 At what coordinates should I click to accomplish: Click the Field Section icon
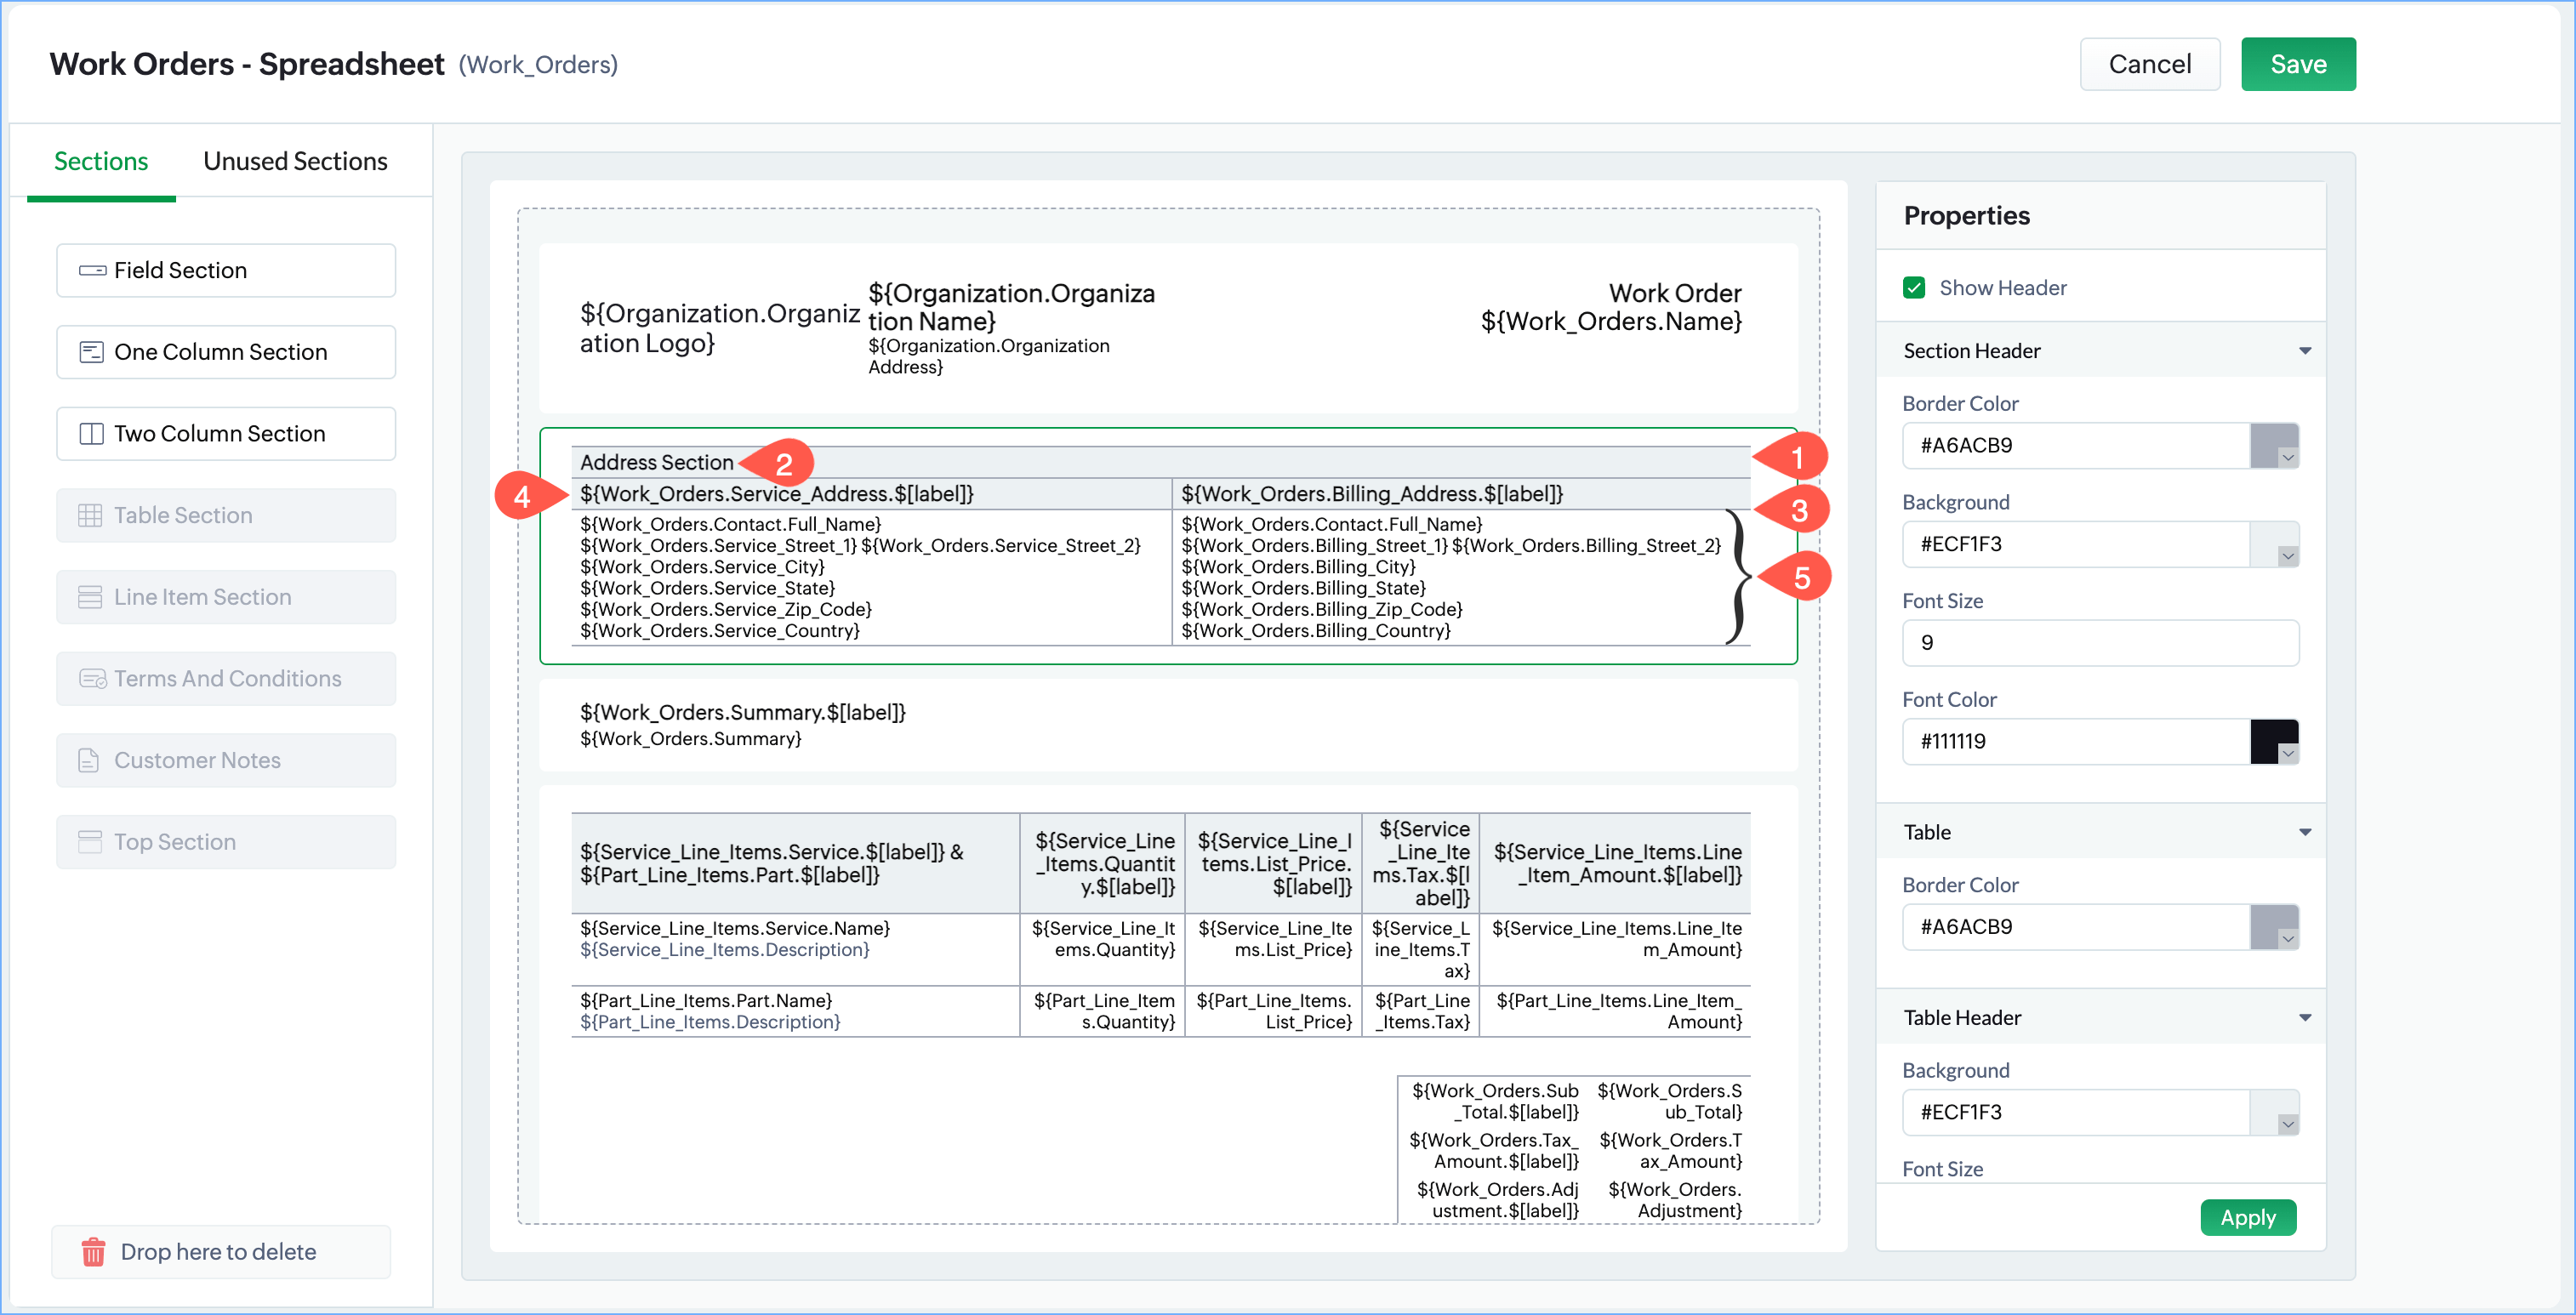pyautogui.click(x=92, y=270)
